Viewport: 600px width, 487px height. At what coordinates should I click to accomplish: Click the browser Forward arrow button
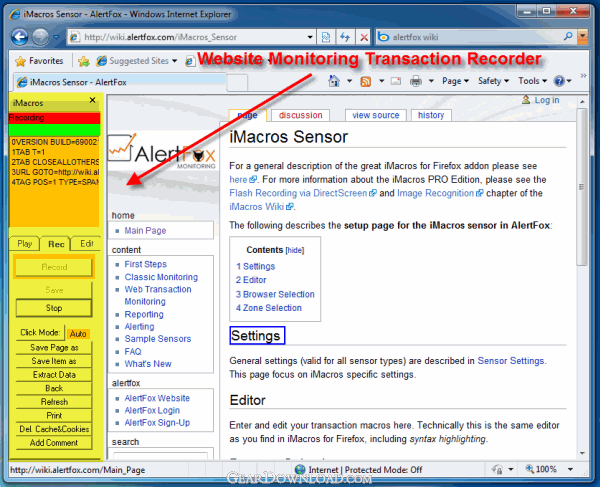[40, 37]
